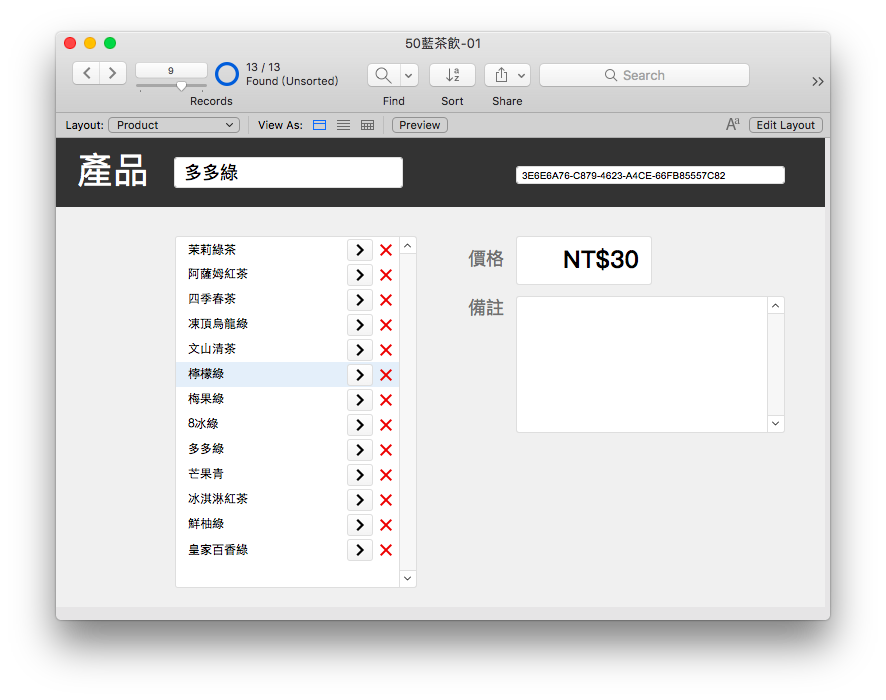This screenshot has height=700, width=886.
Task: Delete the 阿薩姆紅茶 row
Action: 386,275
